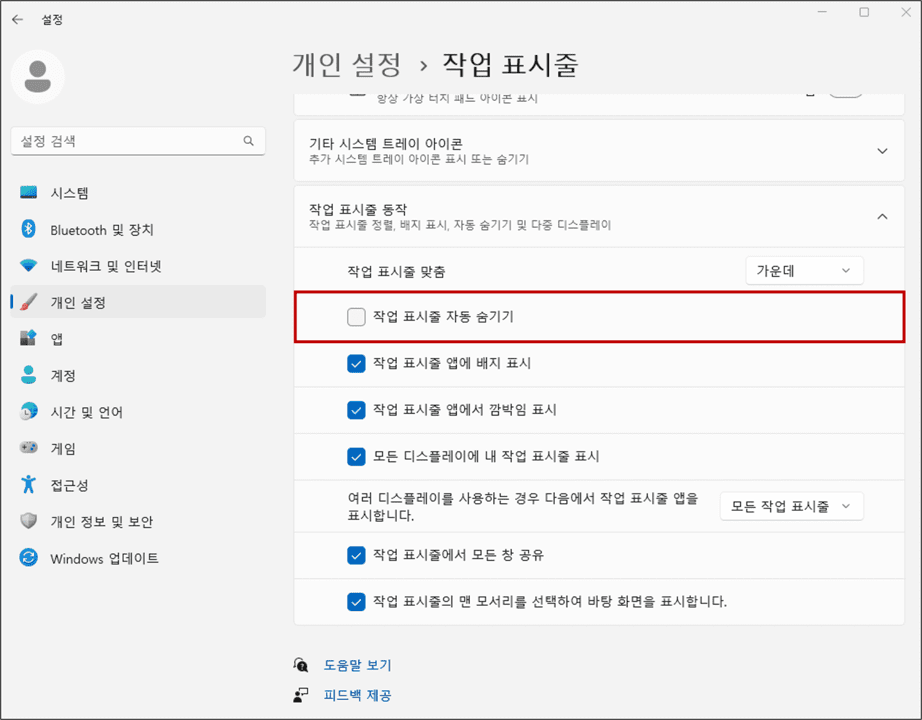Select 개인 설정 in the breadcrumb
This screenshot has height=720, width=922.
347,63
